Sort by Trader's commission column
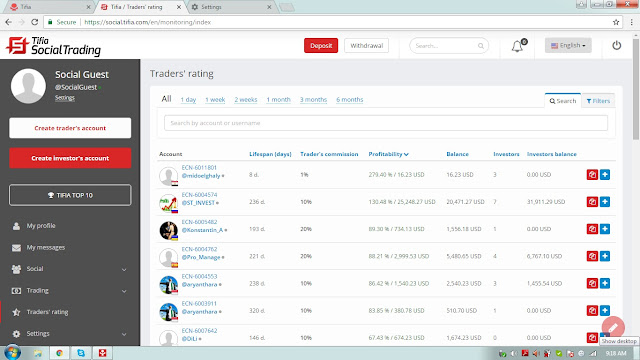This screenshot has width=640, height=360. [329, 154]
